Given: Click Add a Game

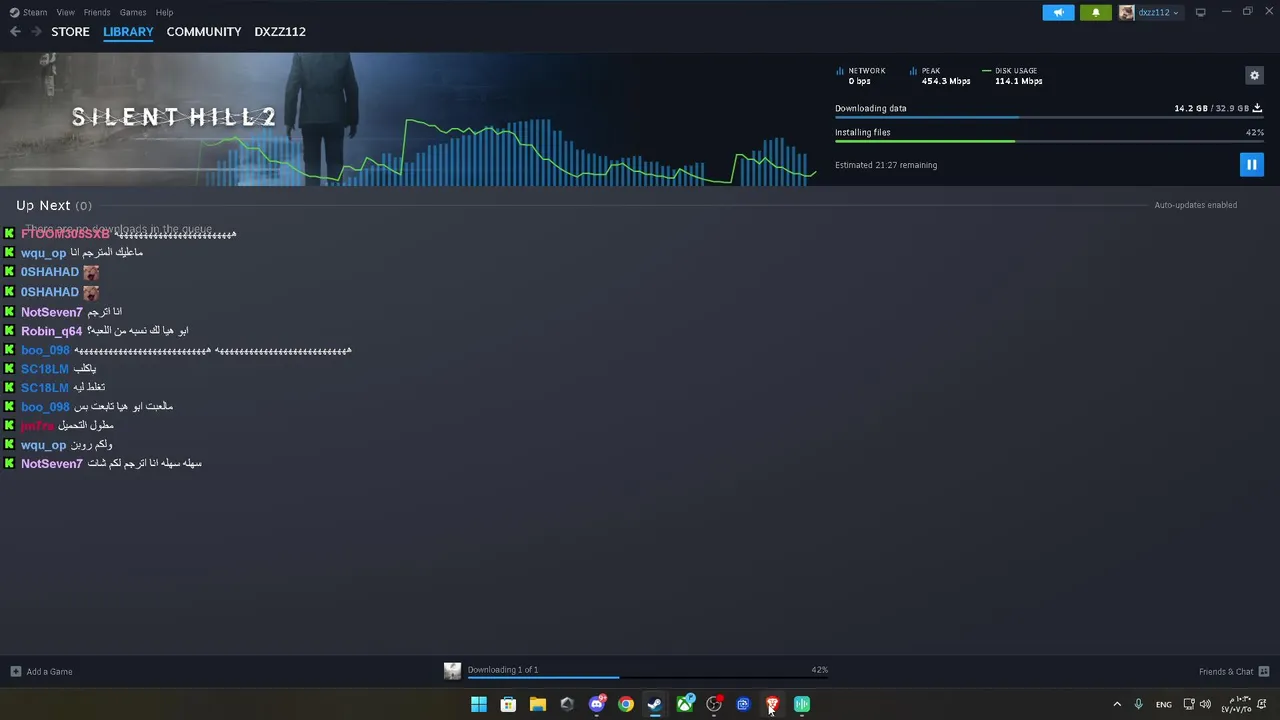Looking at the screenshot, I should point(41,672).
